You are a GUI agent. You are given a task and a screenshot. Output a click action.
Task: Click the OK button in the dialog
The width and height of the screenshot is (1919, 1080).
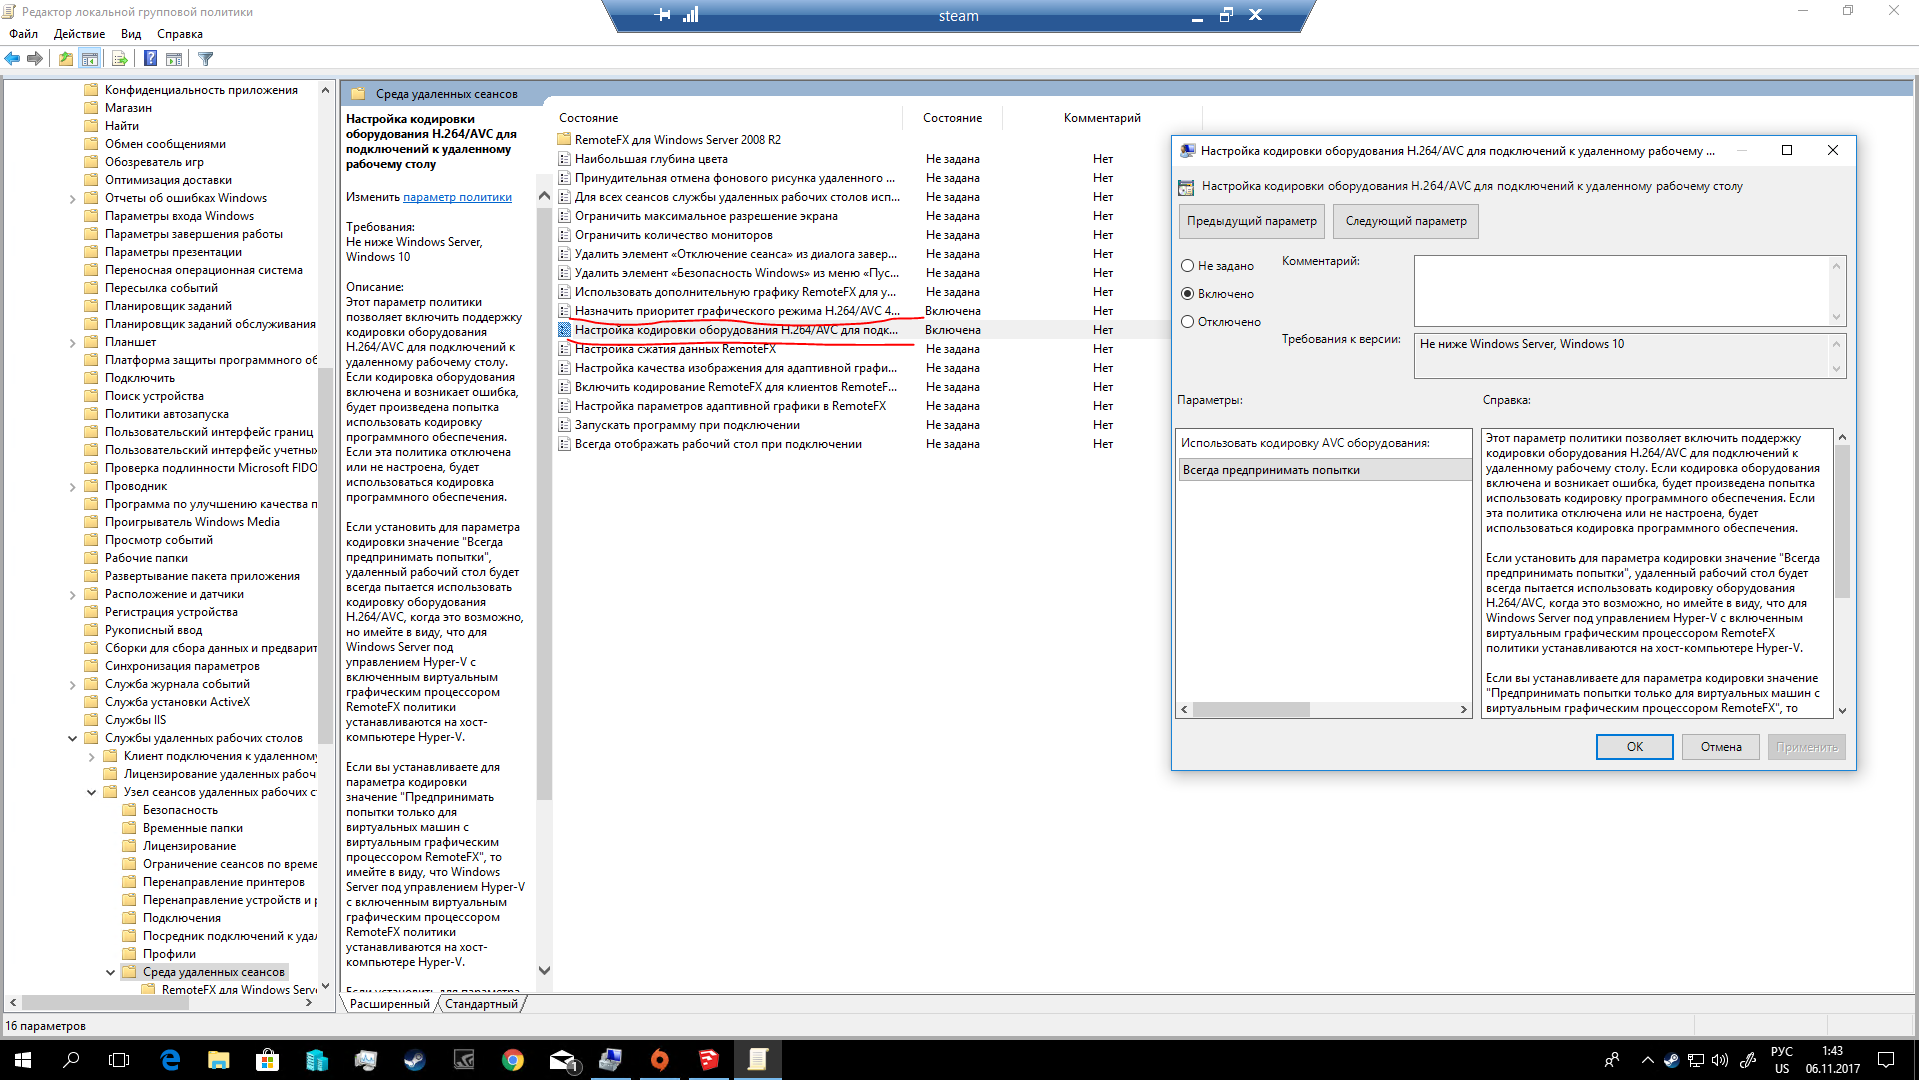click(x=1634, y=747)
